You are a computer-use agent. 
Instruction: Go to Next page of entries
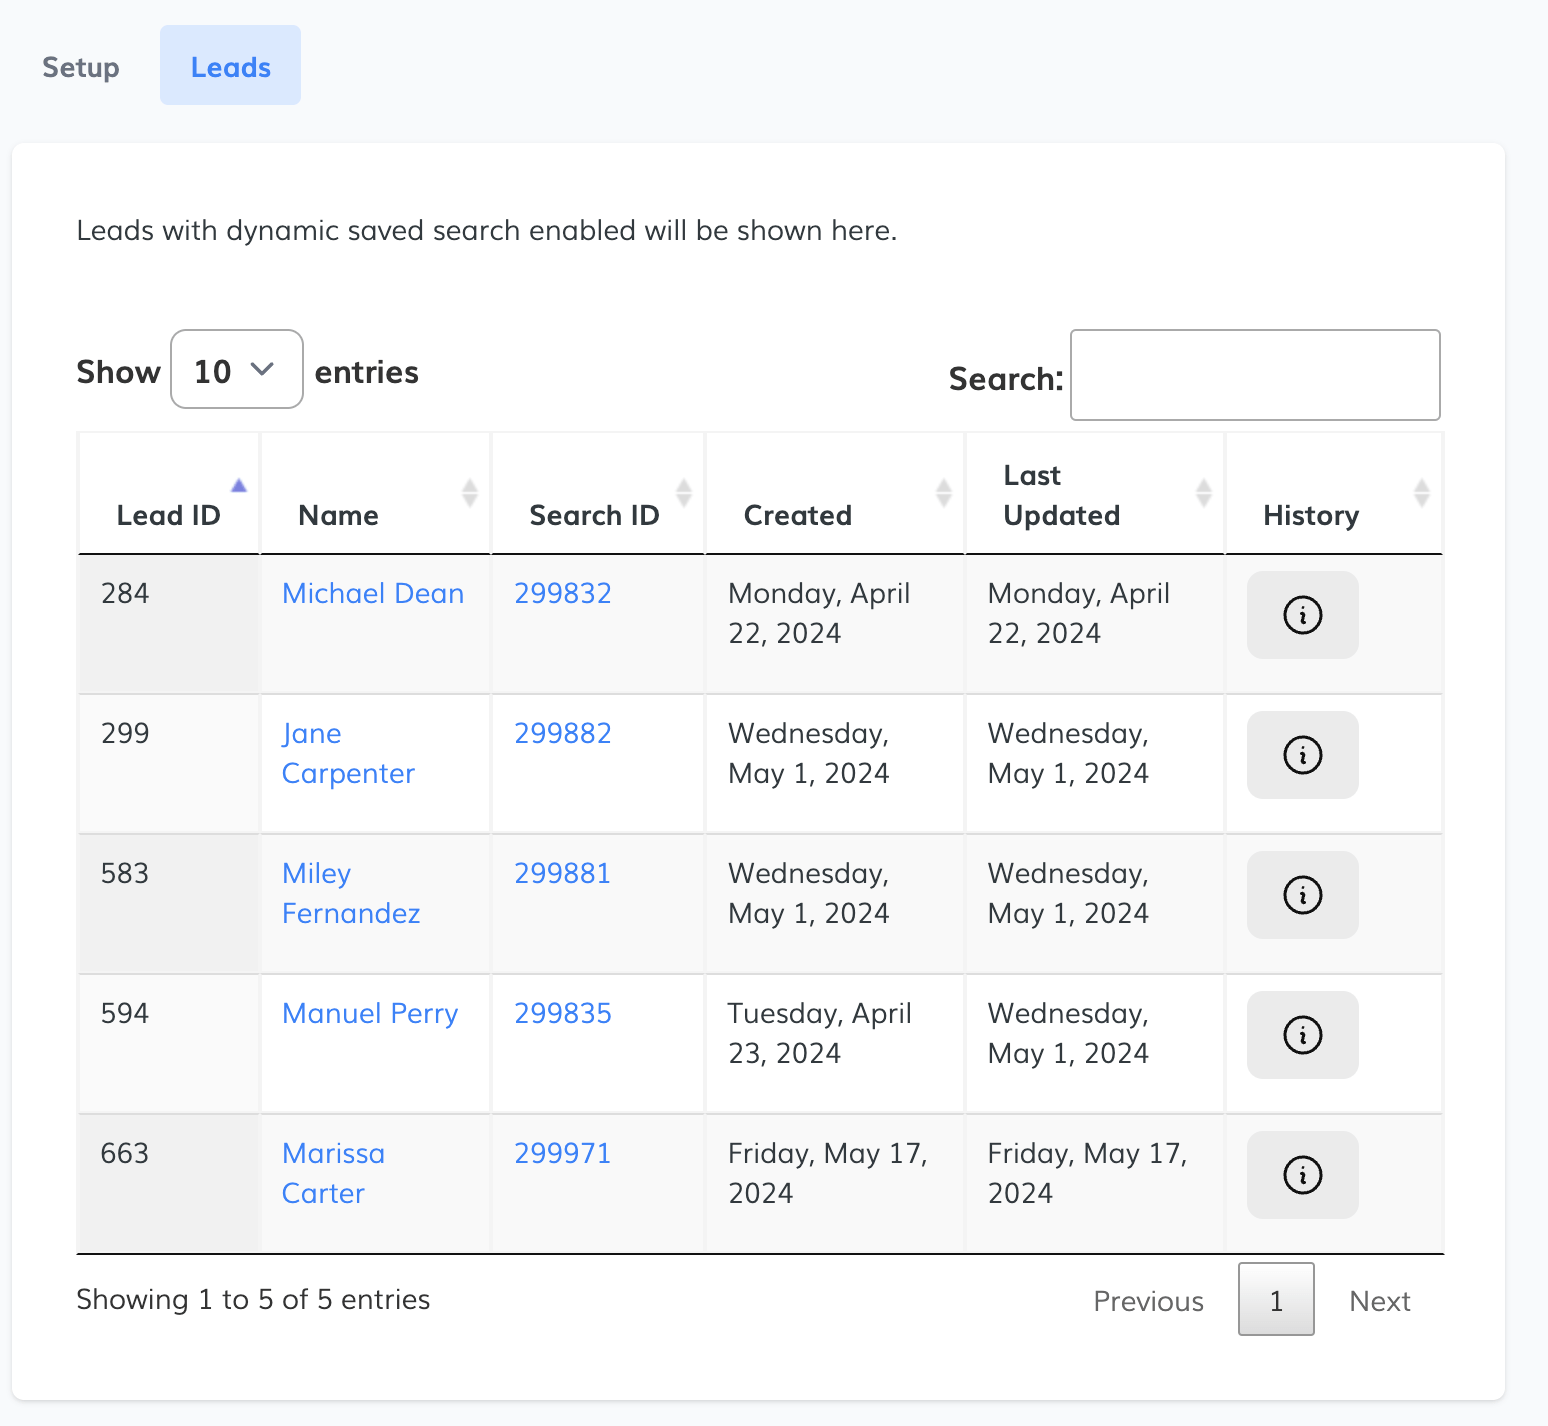pos(1379,1300)
